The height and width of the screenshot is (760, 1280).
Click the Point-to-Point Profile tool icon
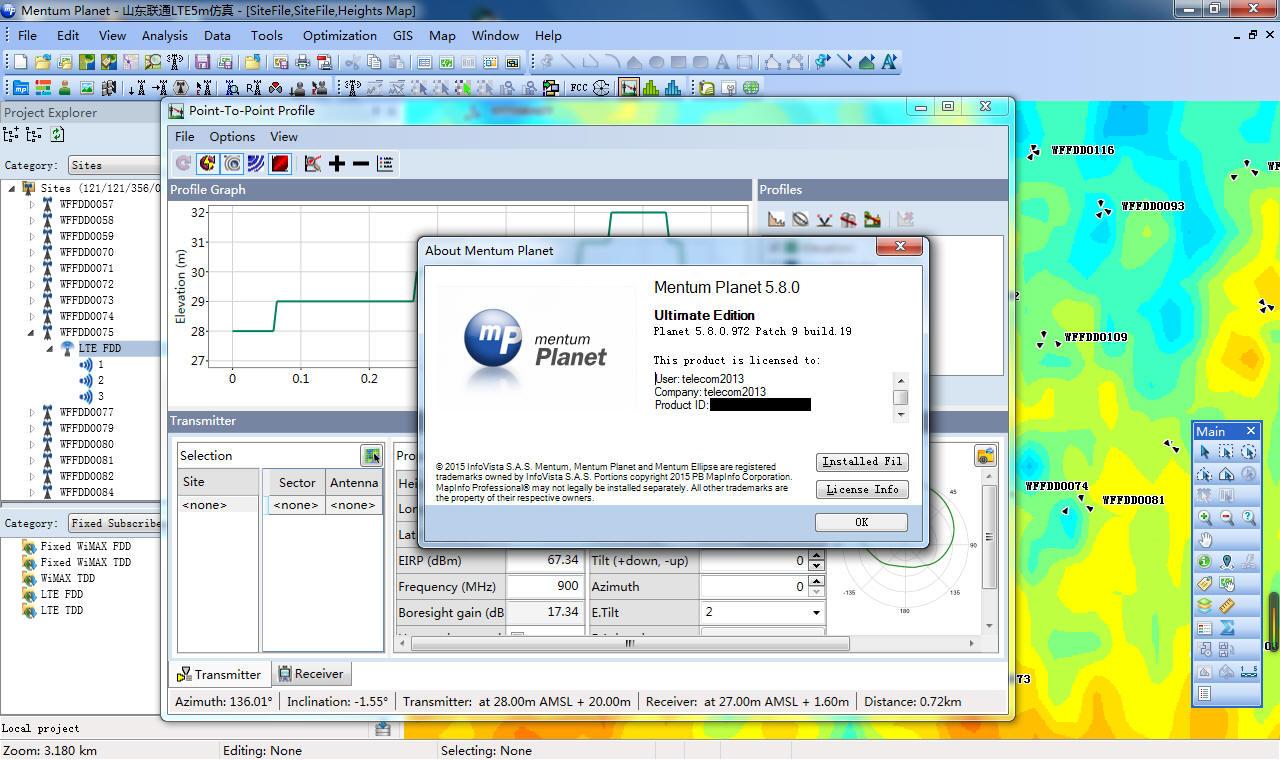[628, 88]
